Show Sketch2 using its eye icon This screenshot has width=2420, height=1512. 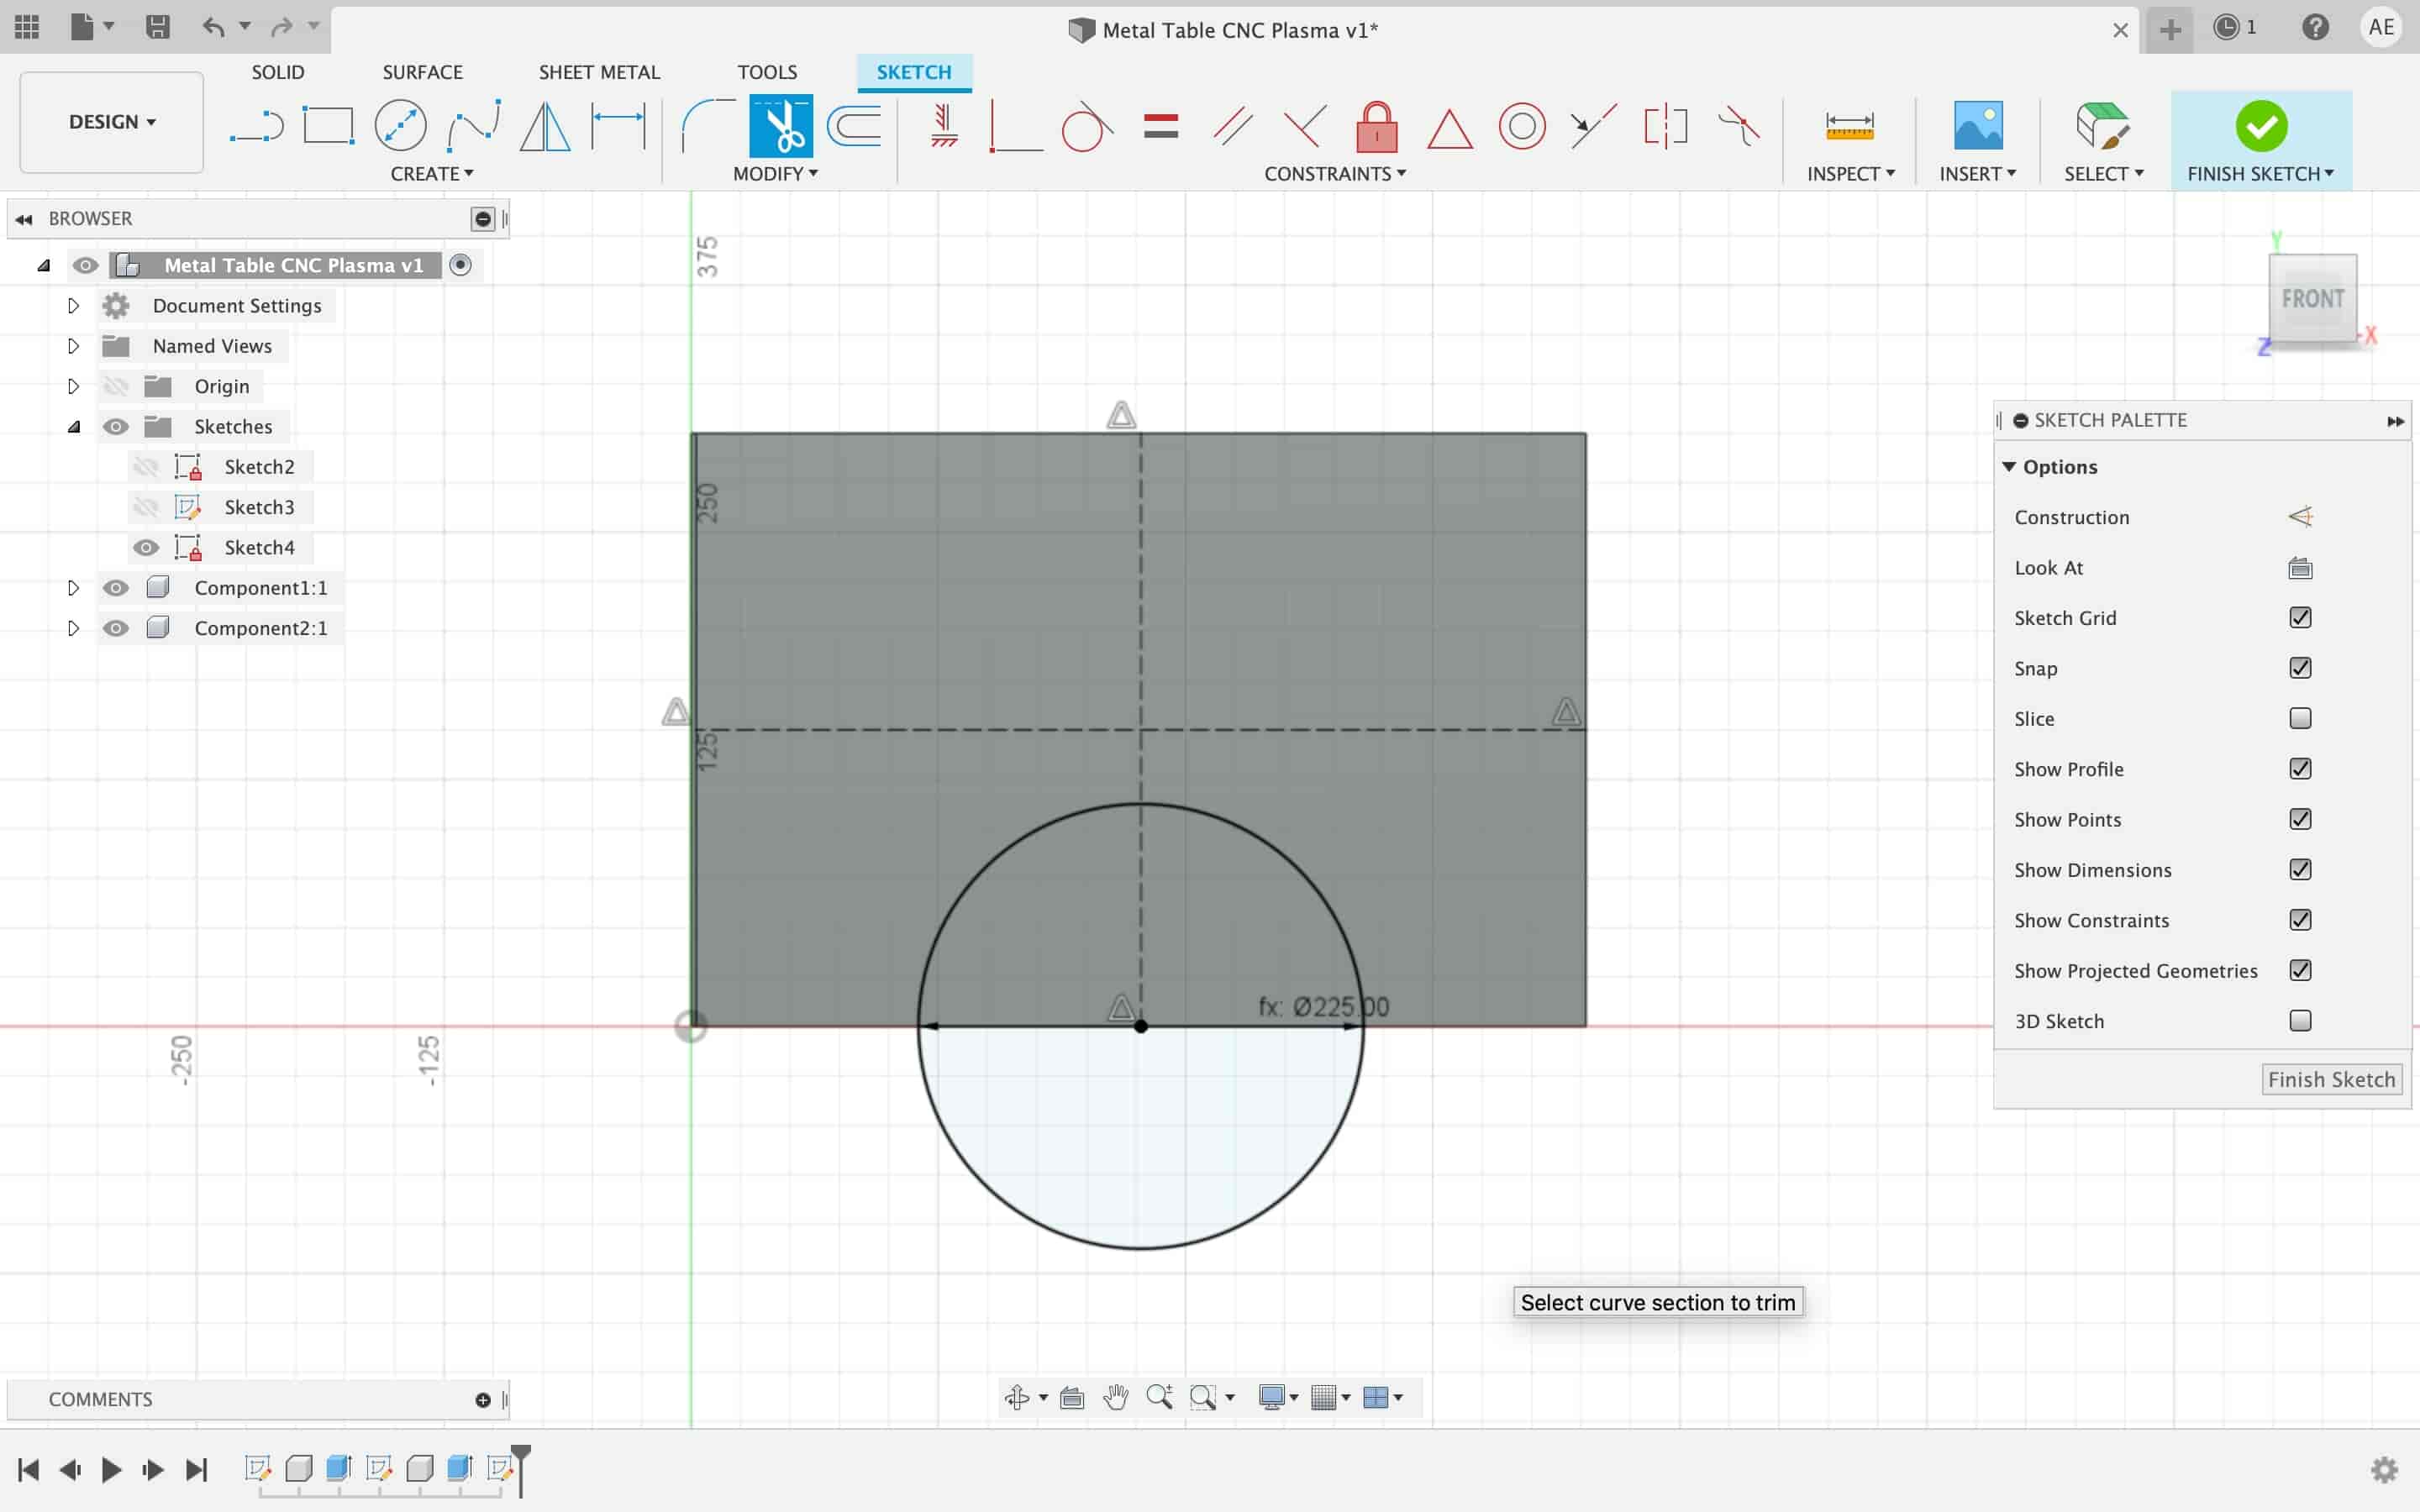tap(146, 467)
